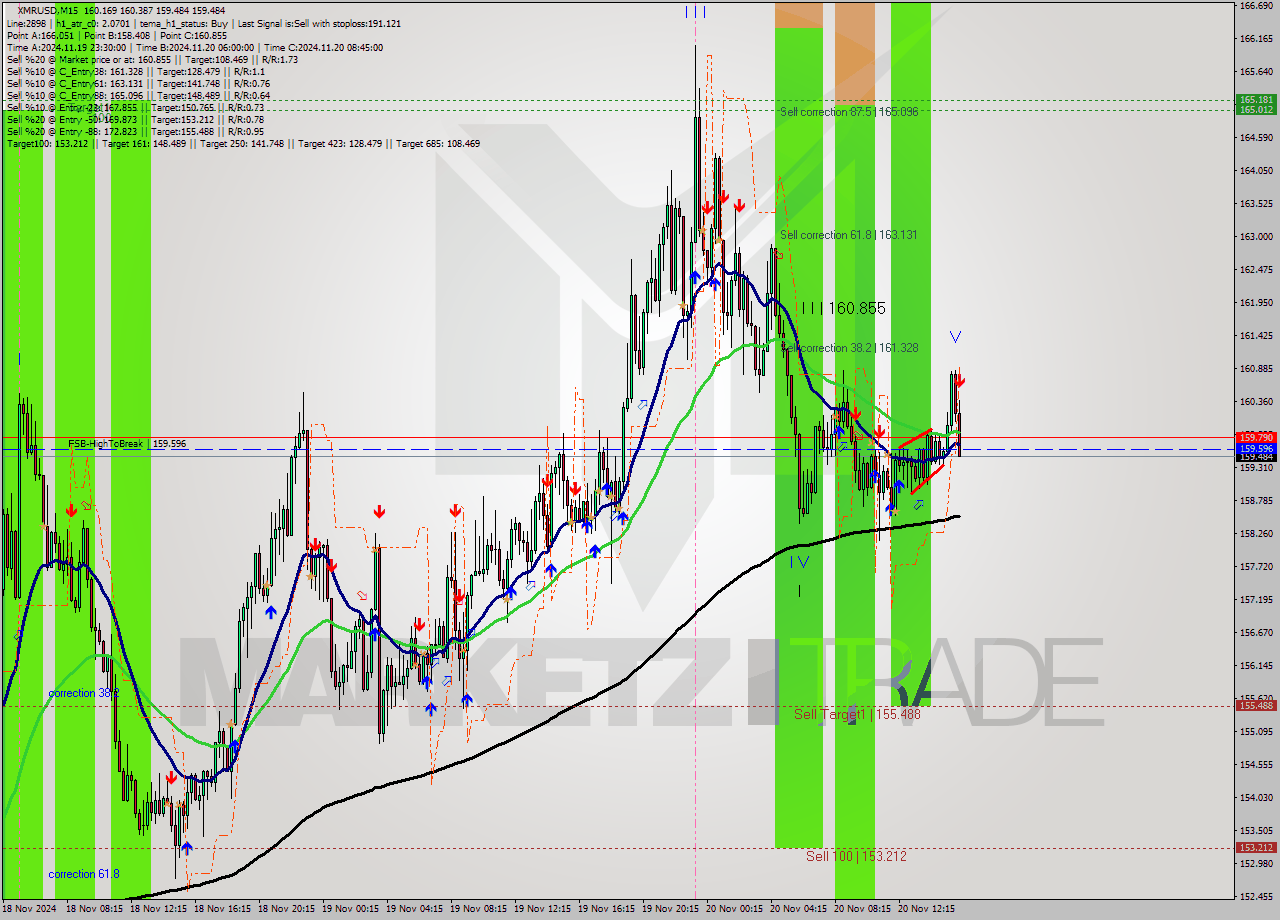Click the 166.690 price axis value
This screenshot has width=1280, height=920.
tap(1256, 6)
